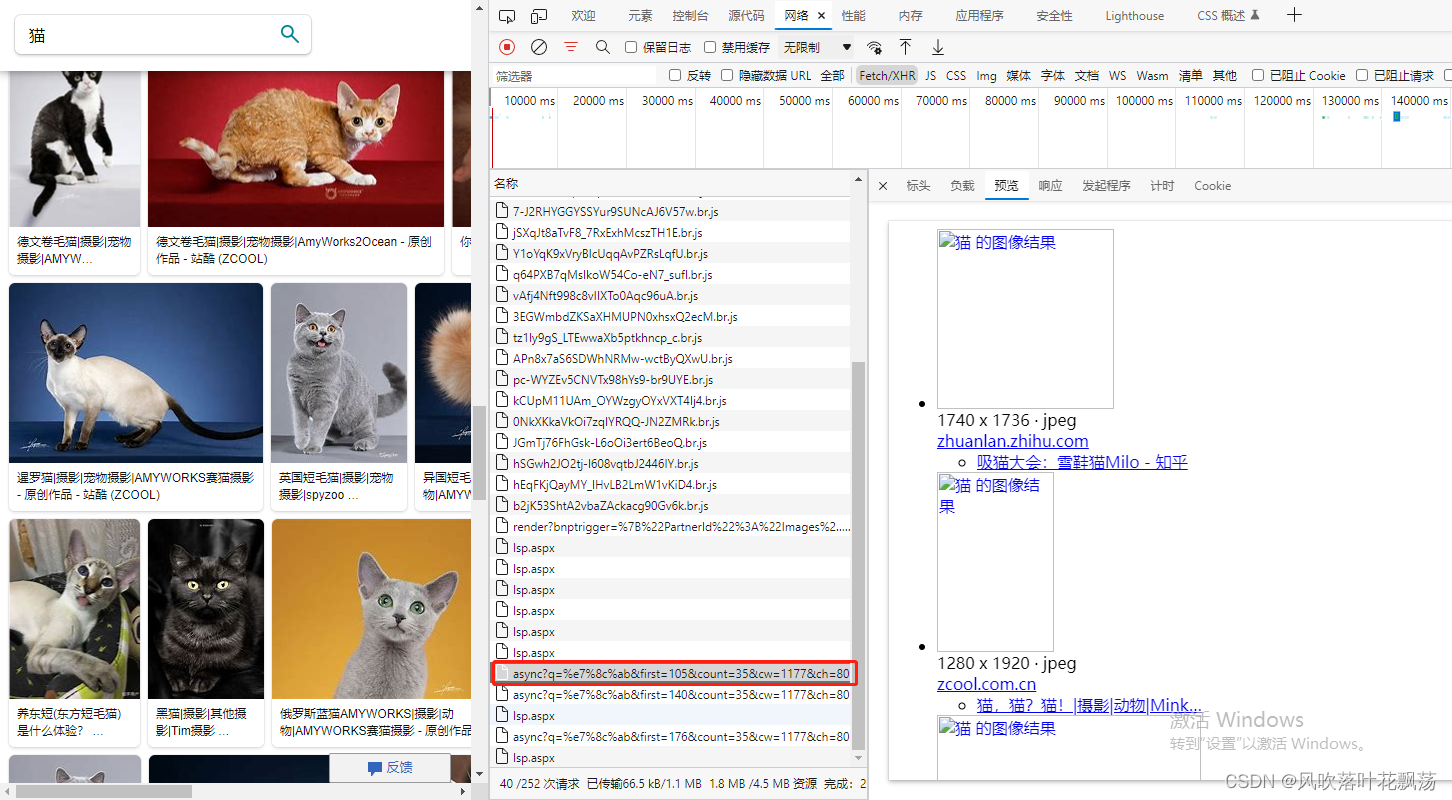The height and width of the screenshot is (800, 1452).
Task: Select render?bnptrigger request row
Action: pyautogui.click(x=672, y=526)
